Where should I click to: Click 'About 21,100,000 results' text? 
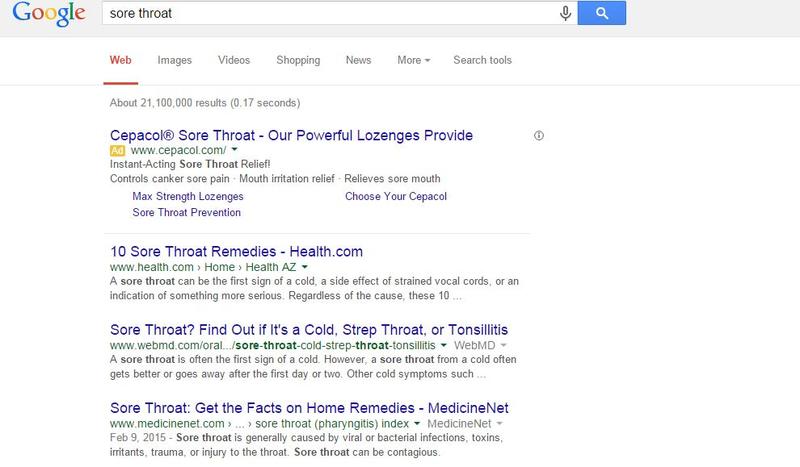click(205, 103)
